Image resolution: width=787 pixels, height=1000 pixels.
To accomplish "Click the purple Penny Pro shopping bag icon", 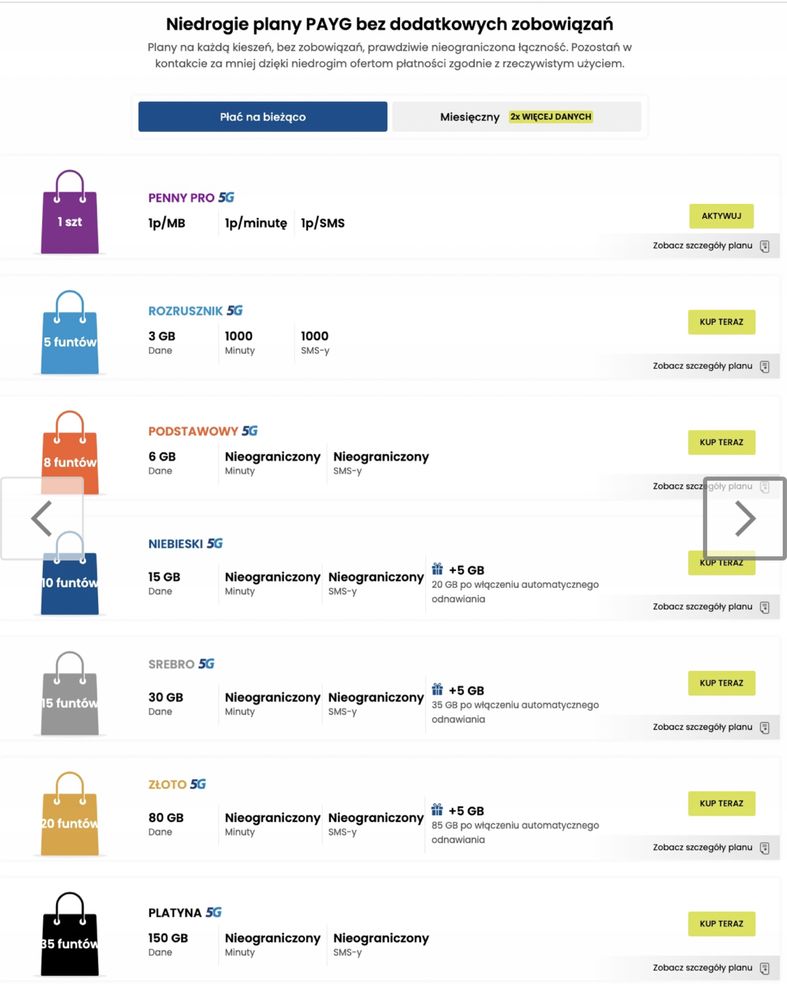I will coord(70,212).
